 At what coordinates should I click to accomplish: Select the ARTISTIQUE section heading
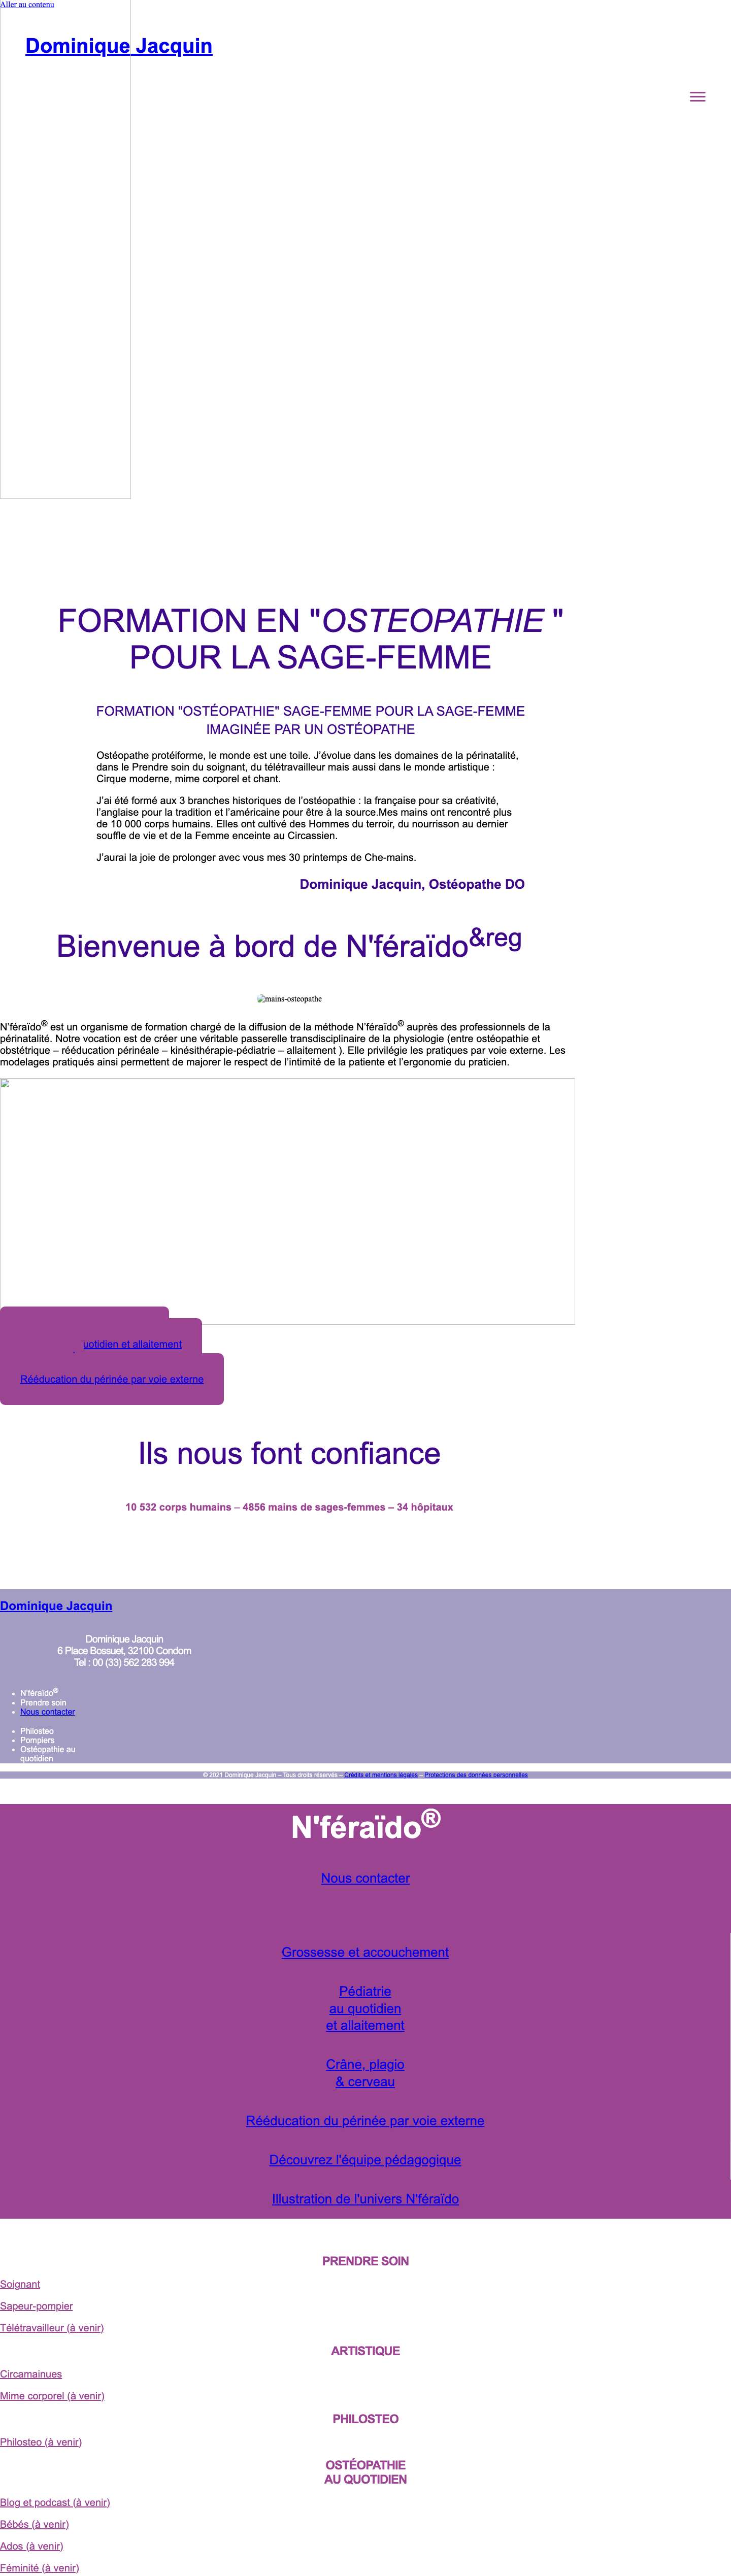point(365,2351)
